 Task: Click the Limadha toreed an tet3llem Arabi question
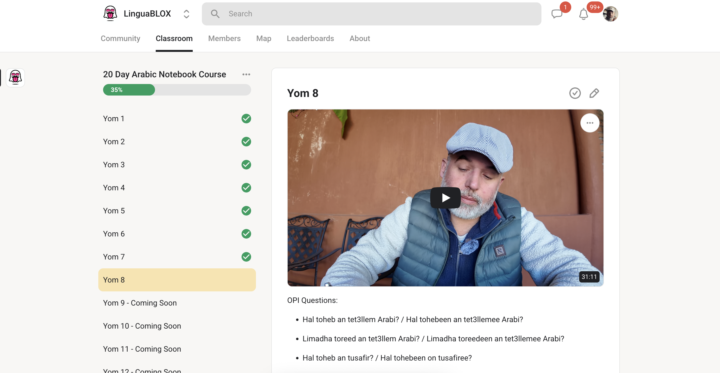click(433, 339)
